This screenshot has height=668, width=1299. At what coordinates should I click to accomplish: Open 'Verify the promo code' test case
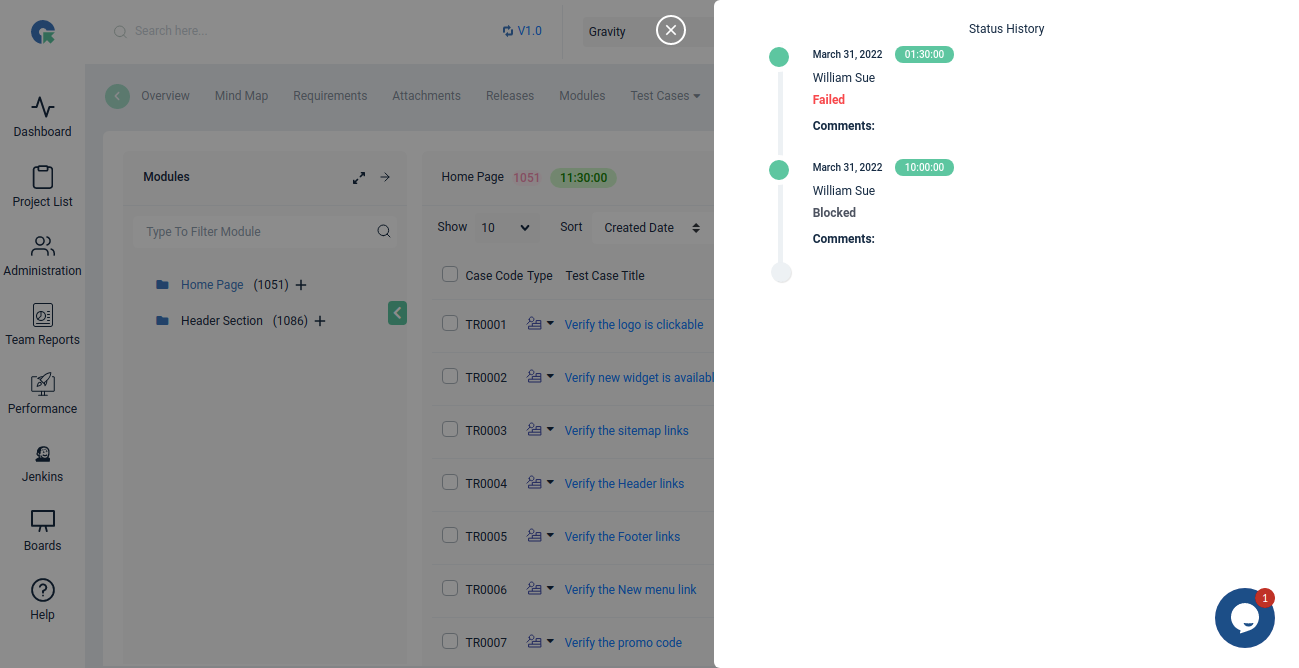pyautogui.click(x=623, y=643)
